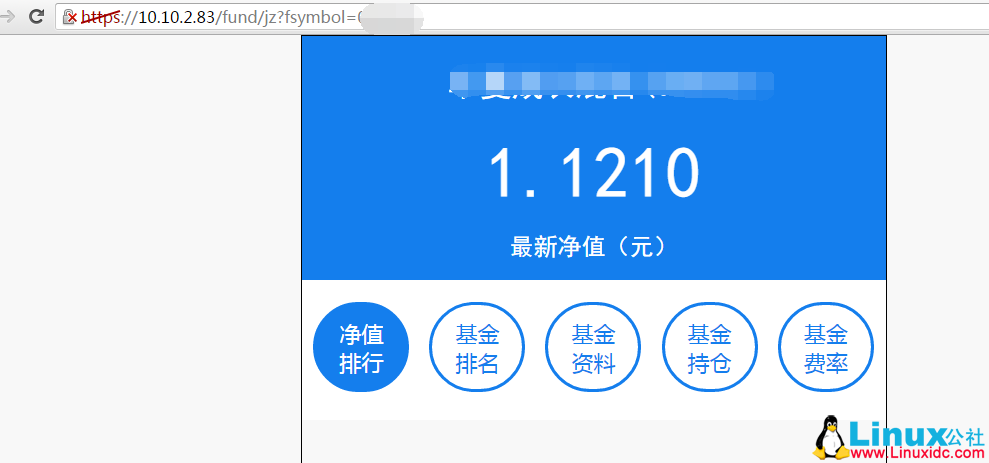Click the blurred fsymbol value in URL
The image size is (989, 463).
click(390, 17)
